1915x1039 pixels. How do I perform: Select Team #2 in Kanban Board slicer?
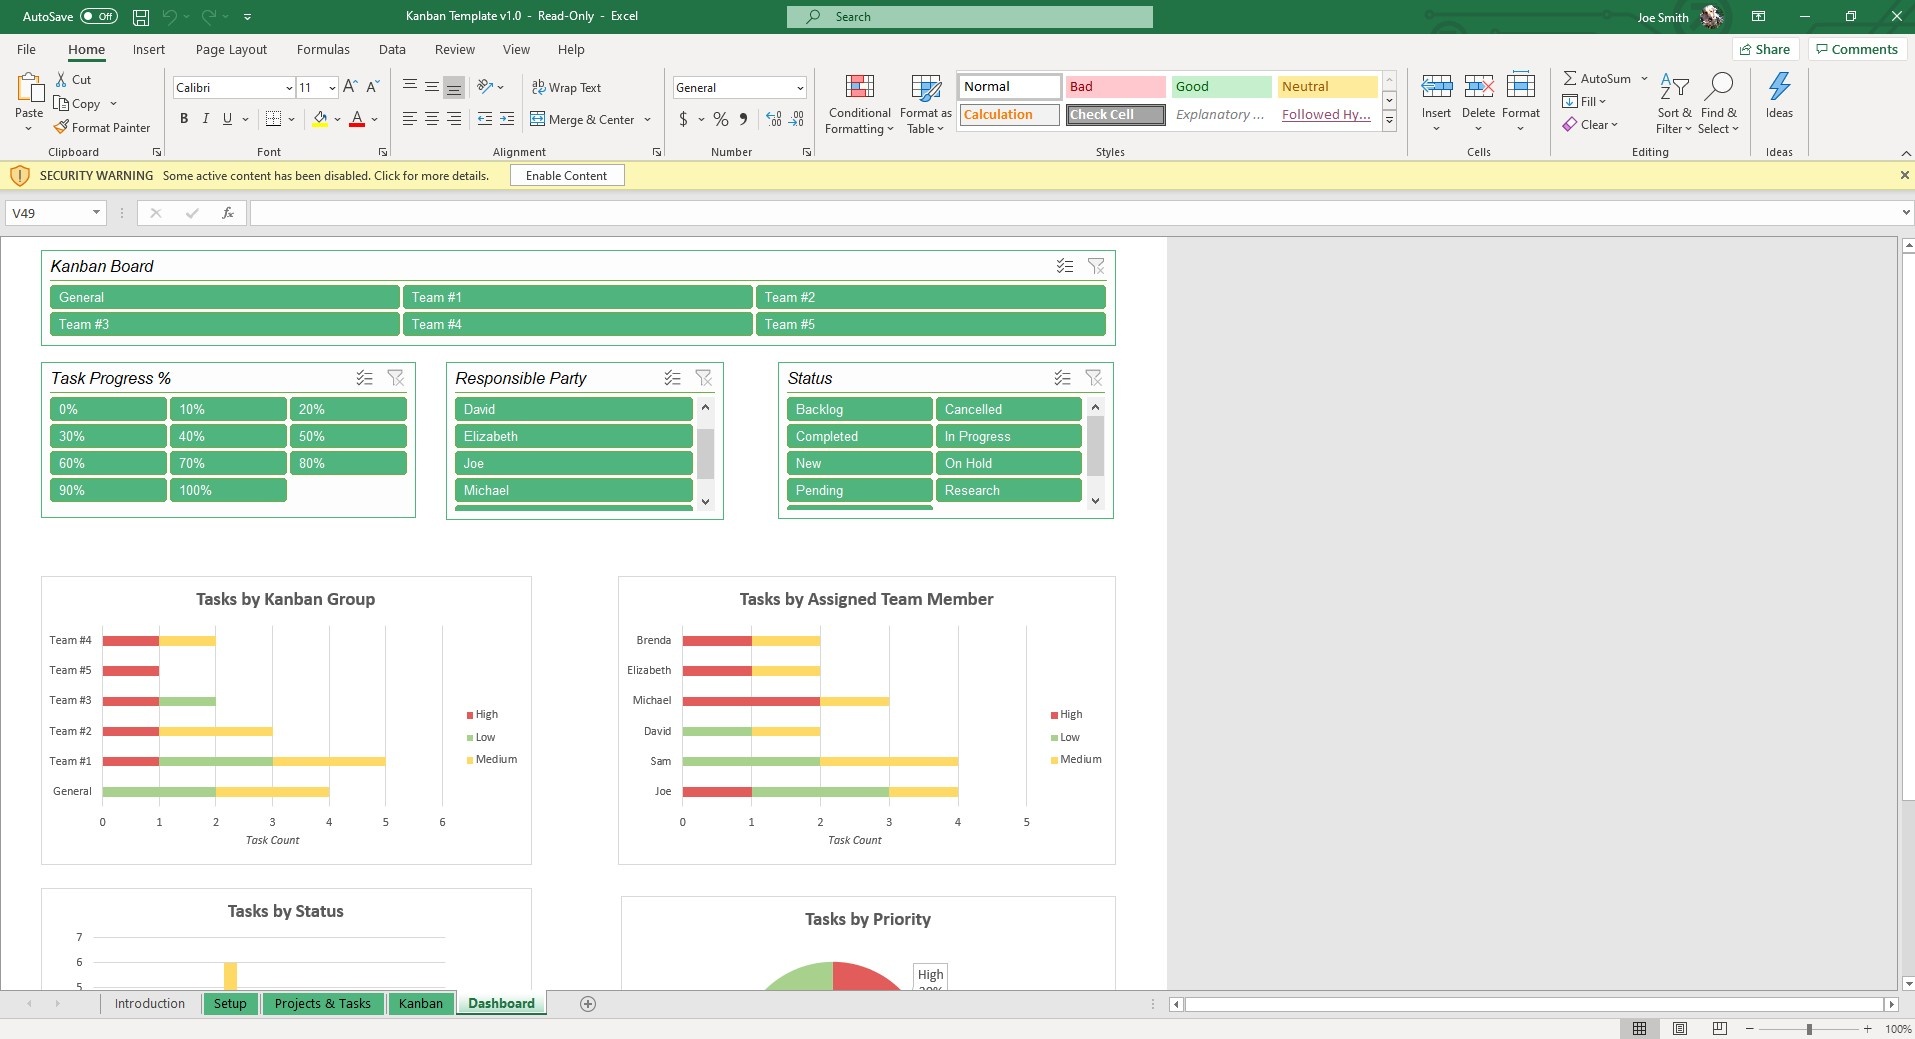pos(930,297)
